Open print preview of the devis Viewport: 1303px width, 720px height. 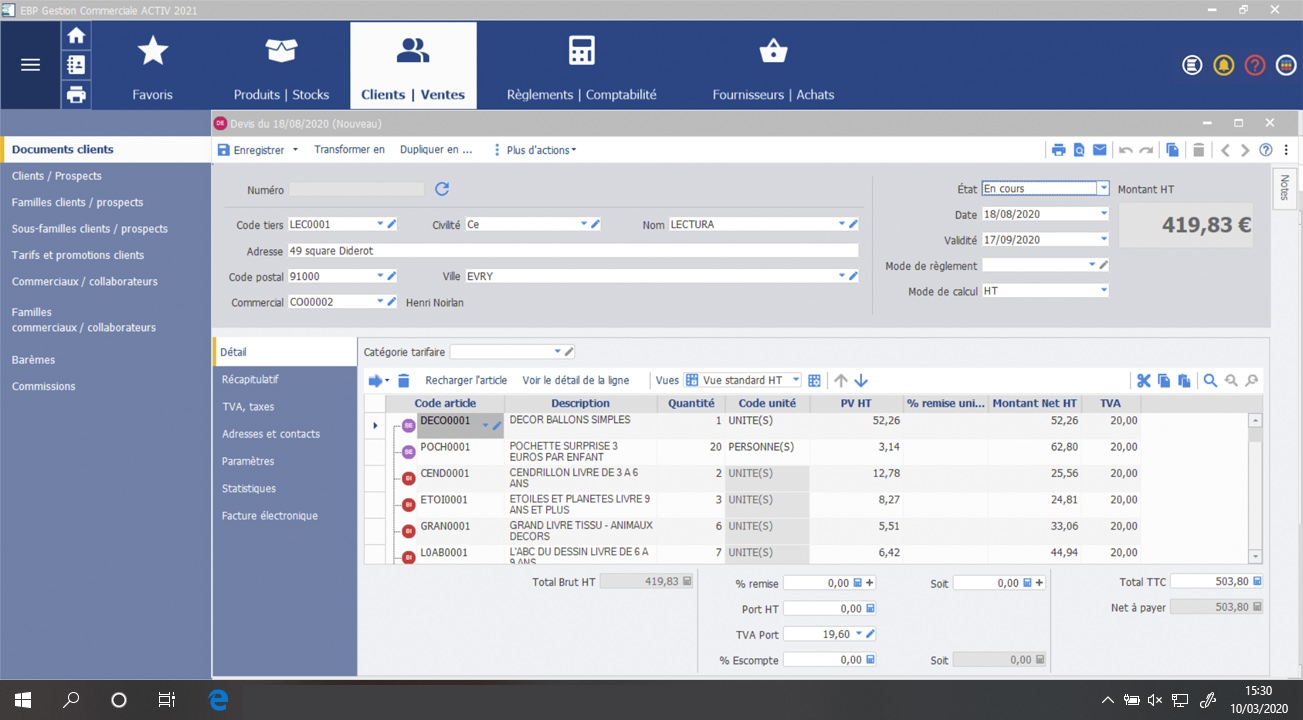(1080, 149)
